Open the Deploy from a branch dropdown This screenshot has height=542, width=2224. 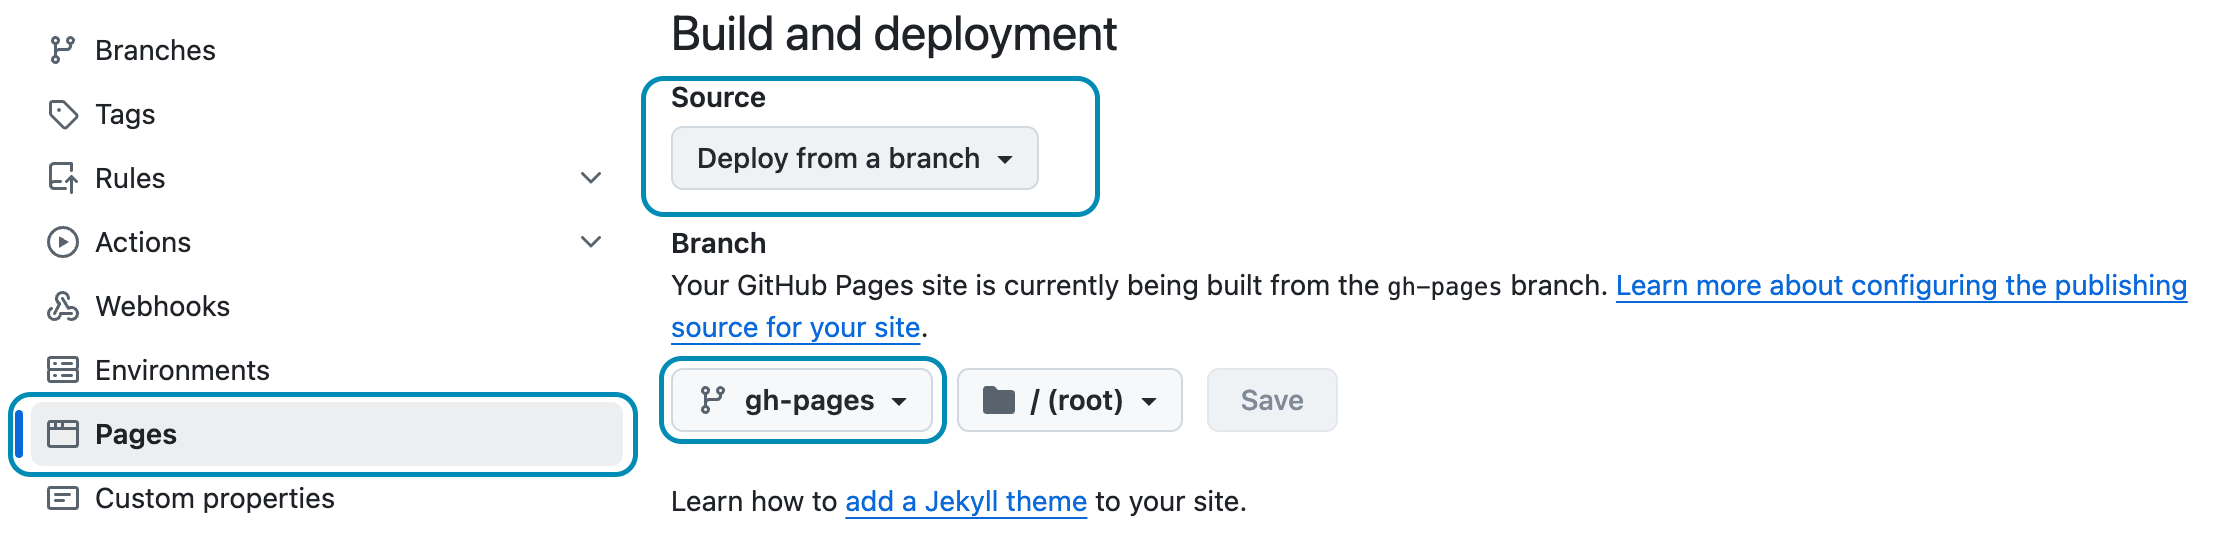(854, 158)
